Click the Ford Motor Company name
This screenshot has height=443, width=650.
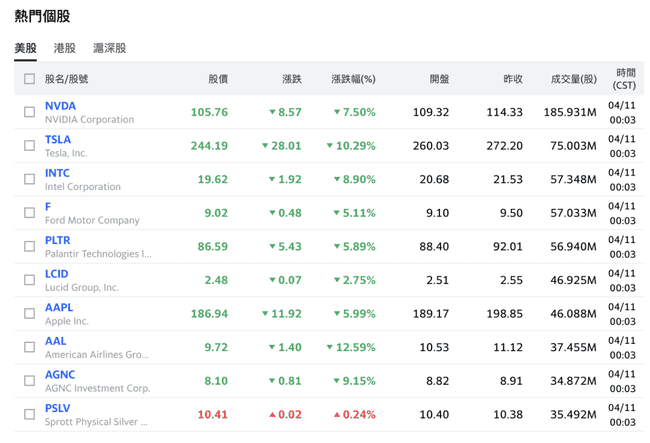click(x=92, y=220)
